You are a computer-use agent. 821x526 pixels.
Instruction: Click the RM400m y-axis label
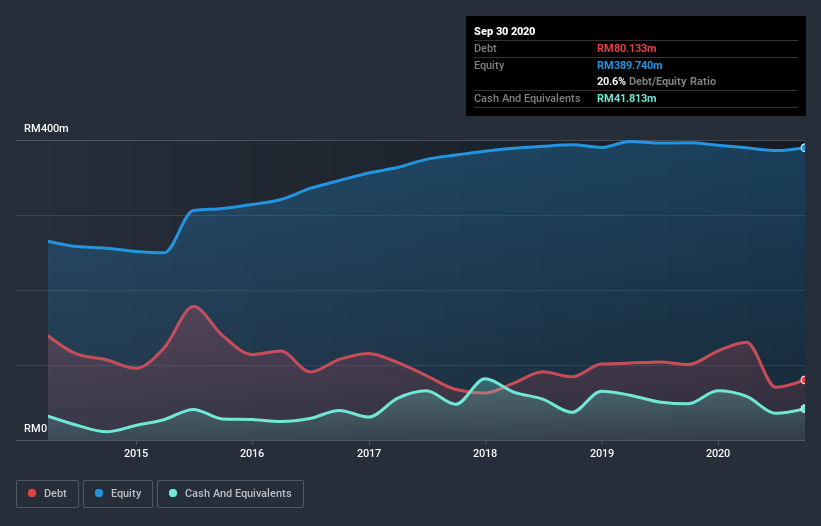[46, 128]
